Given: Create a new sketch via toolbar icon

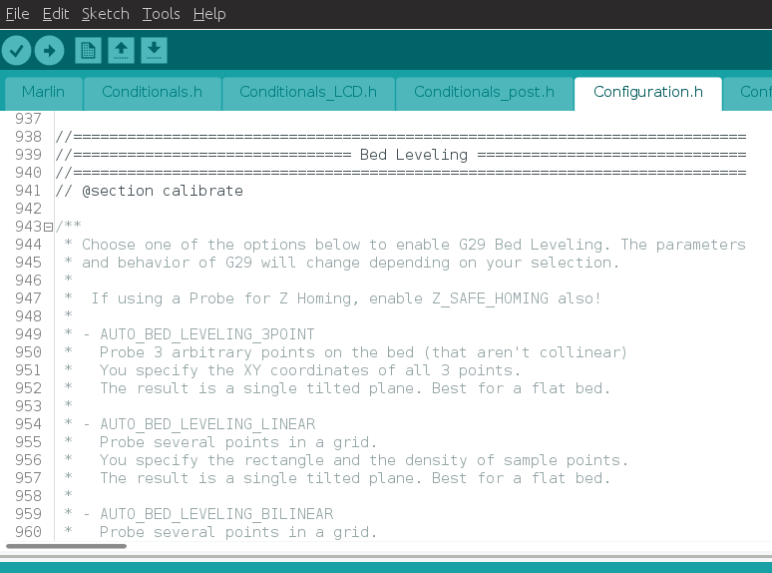Looking at the screenshot, I should tap(88, 50).
